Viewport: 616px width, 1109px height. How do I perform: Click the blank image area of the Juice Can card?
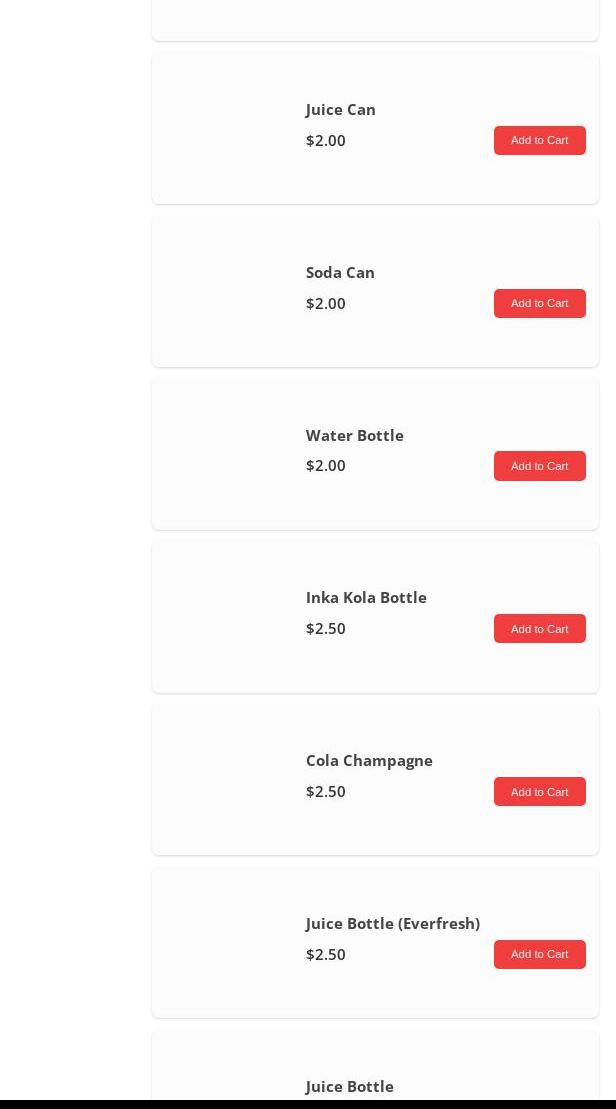pyautogui.click(x=228, y=128)
